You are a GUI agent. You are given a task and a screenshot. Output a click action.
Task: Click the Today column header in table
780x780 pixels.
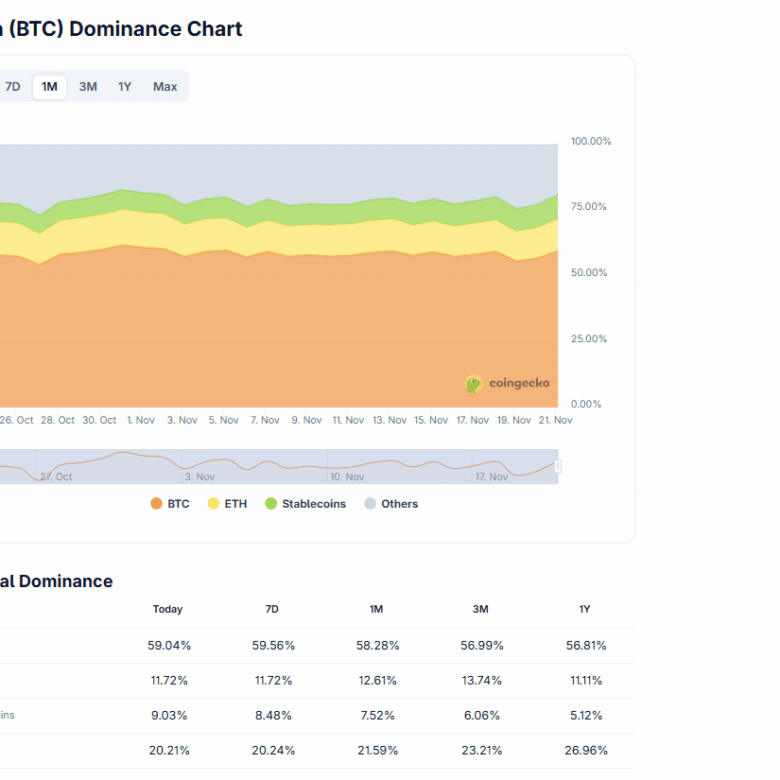coord(168,609)
